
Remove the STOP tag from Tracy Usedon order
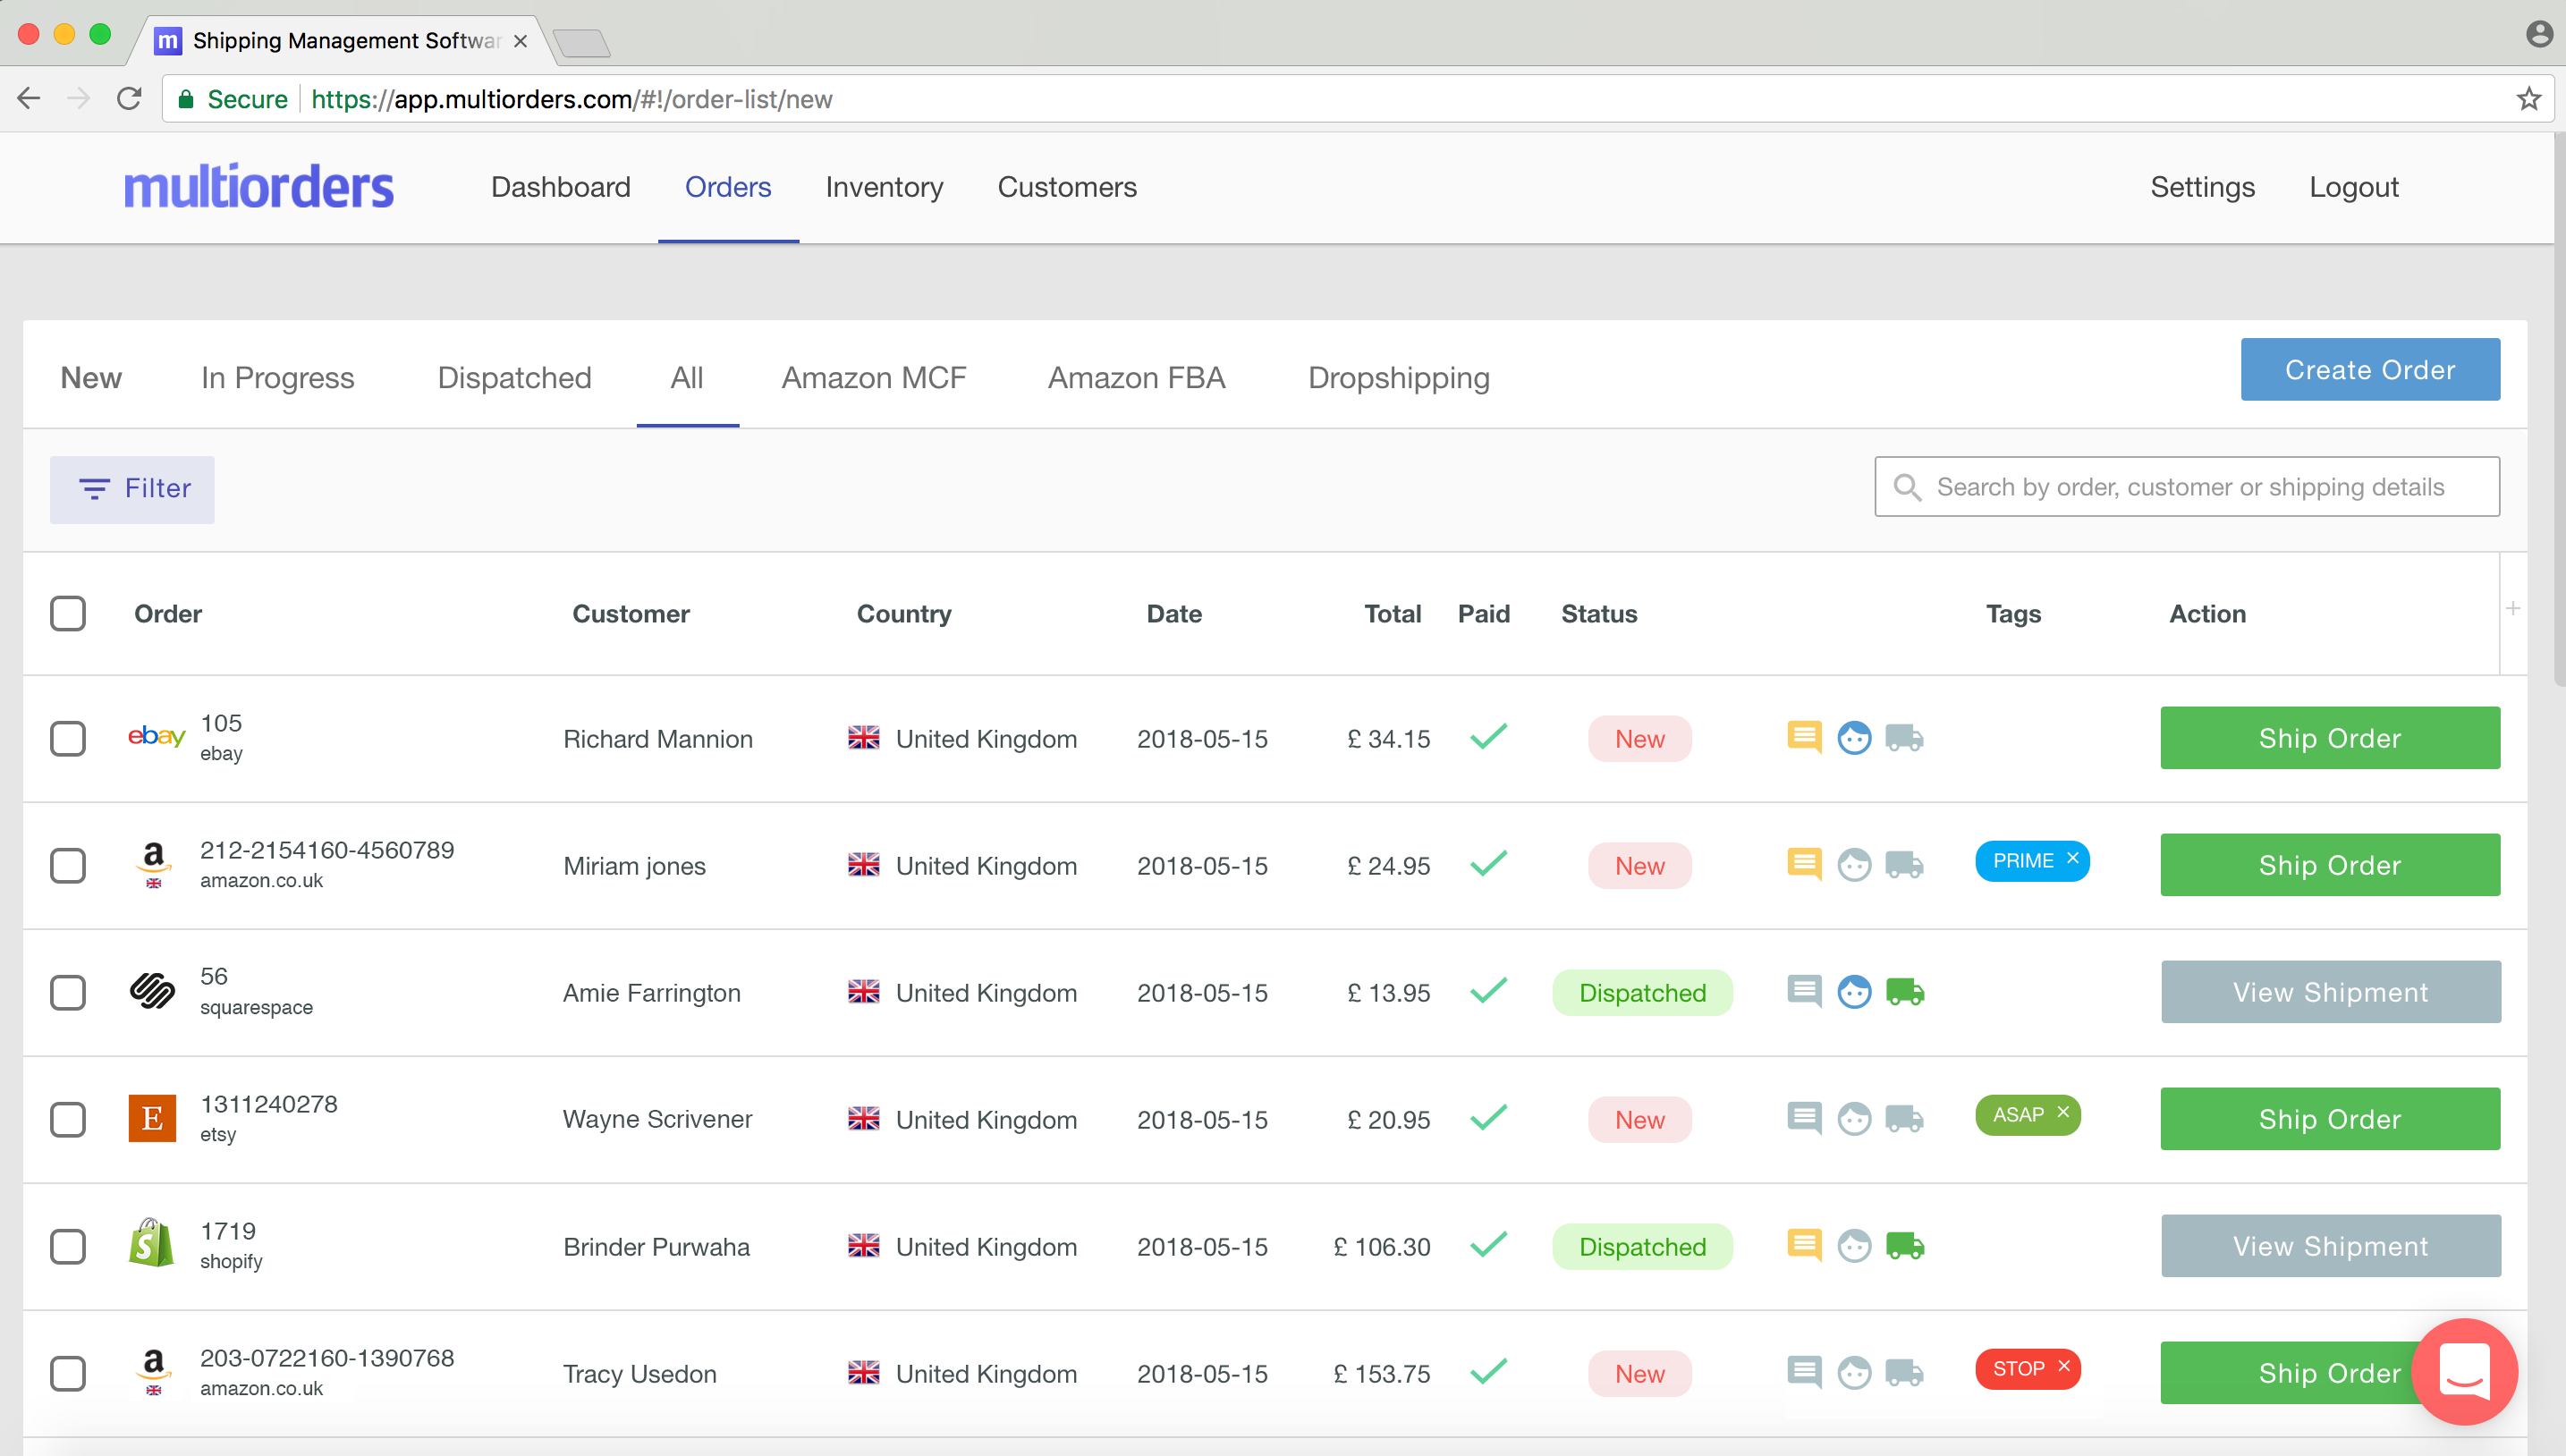coord(2064,1367)
